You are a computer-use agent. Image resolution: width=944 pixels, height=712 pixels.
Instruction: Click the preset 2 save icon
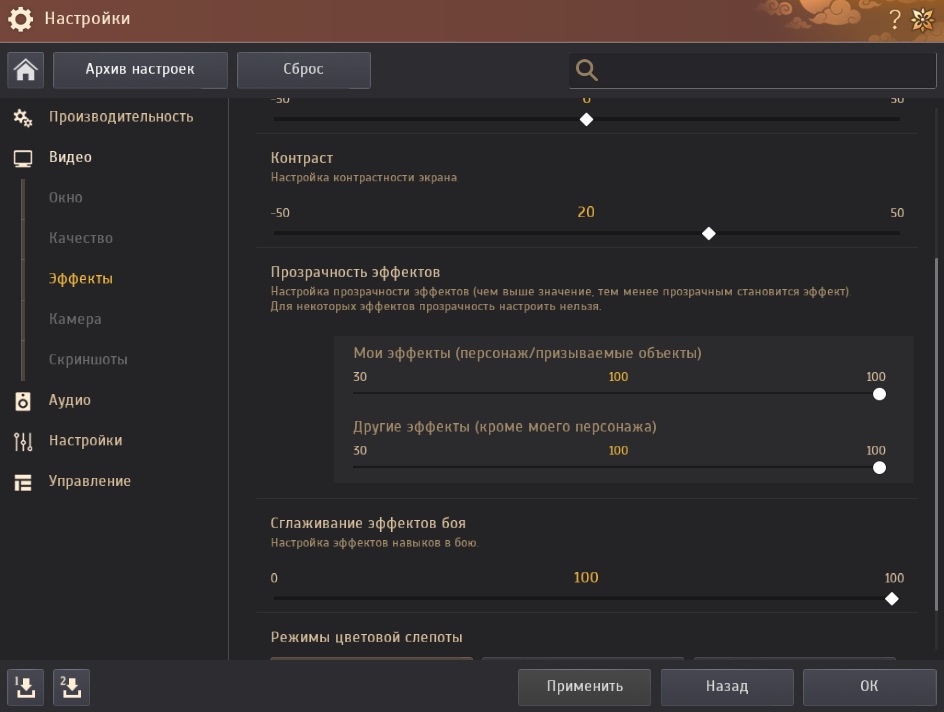click(x=71, y=687)
